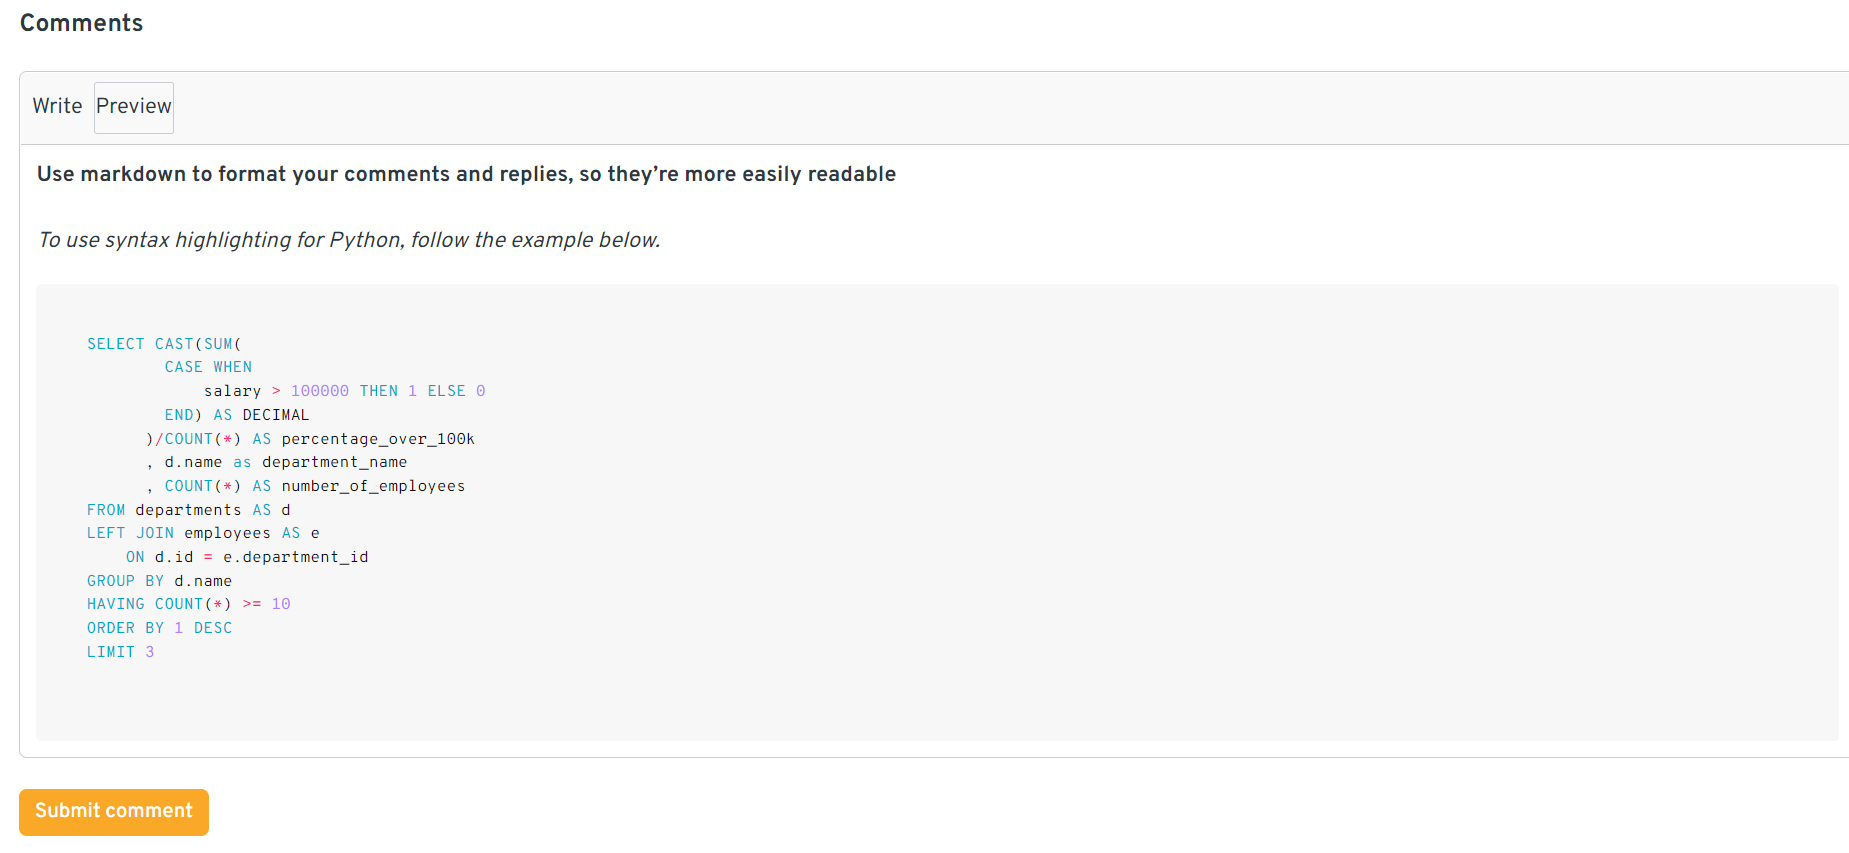This screenshot has height=853, width=1849.
Task: Click the Comments heading
Action: pos(81,23)
